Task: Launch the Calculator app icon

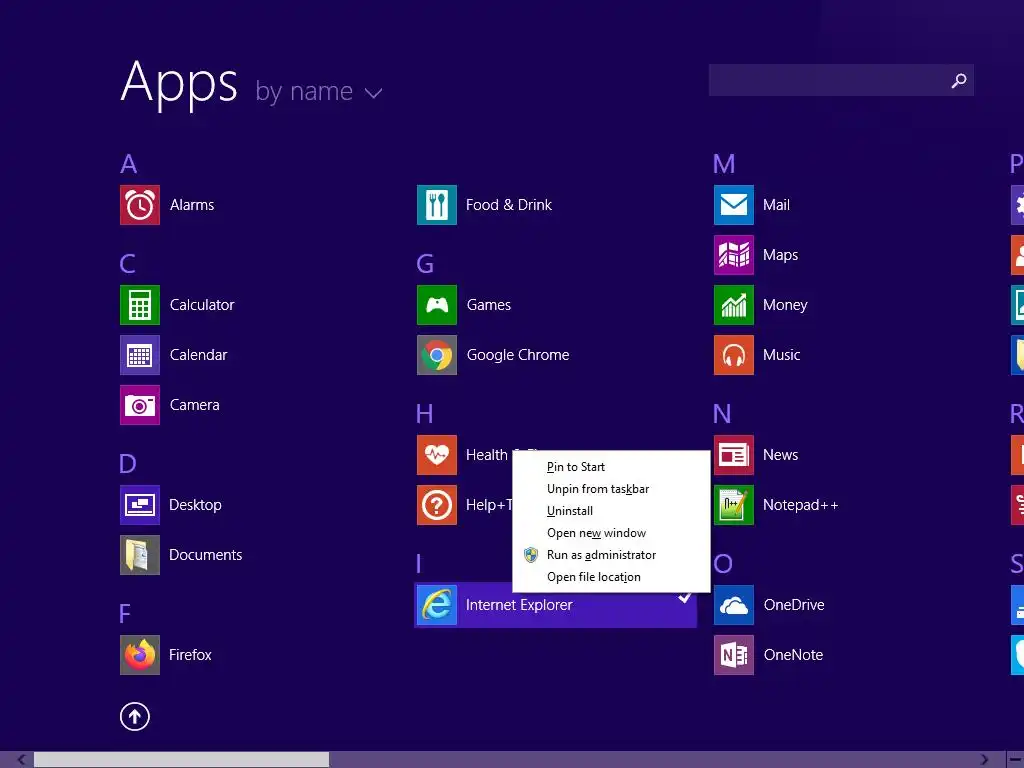Action: (140, 305)
